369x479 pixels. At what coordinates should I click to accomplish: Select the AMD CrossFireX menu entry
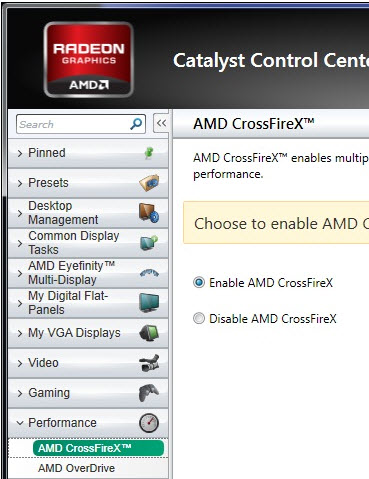coord(98,448)
